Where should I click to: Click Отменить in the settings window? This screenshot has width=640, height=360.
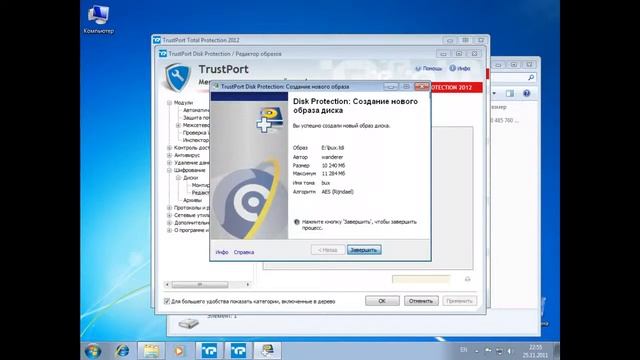[421, 301]
